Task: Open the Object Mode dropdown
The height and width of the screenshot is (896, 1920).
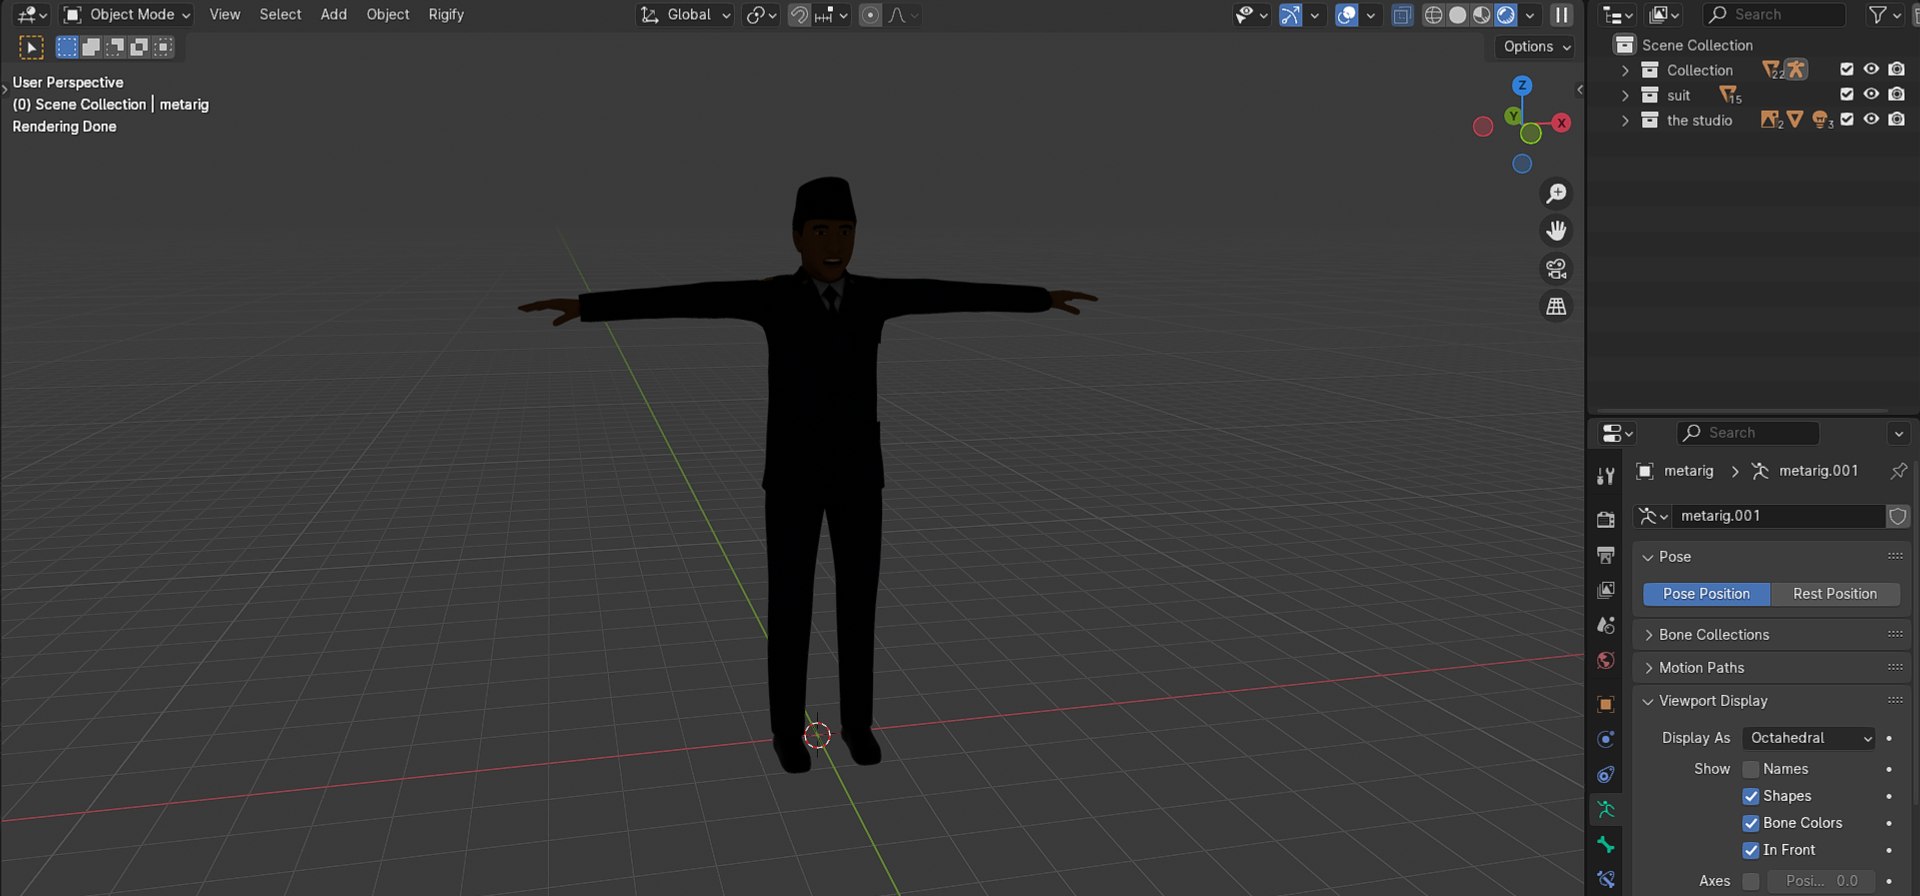Action: tap(126, 14)
